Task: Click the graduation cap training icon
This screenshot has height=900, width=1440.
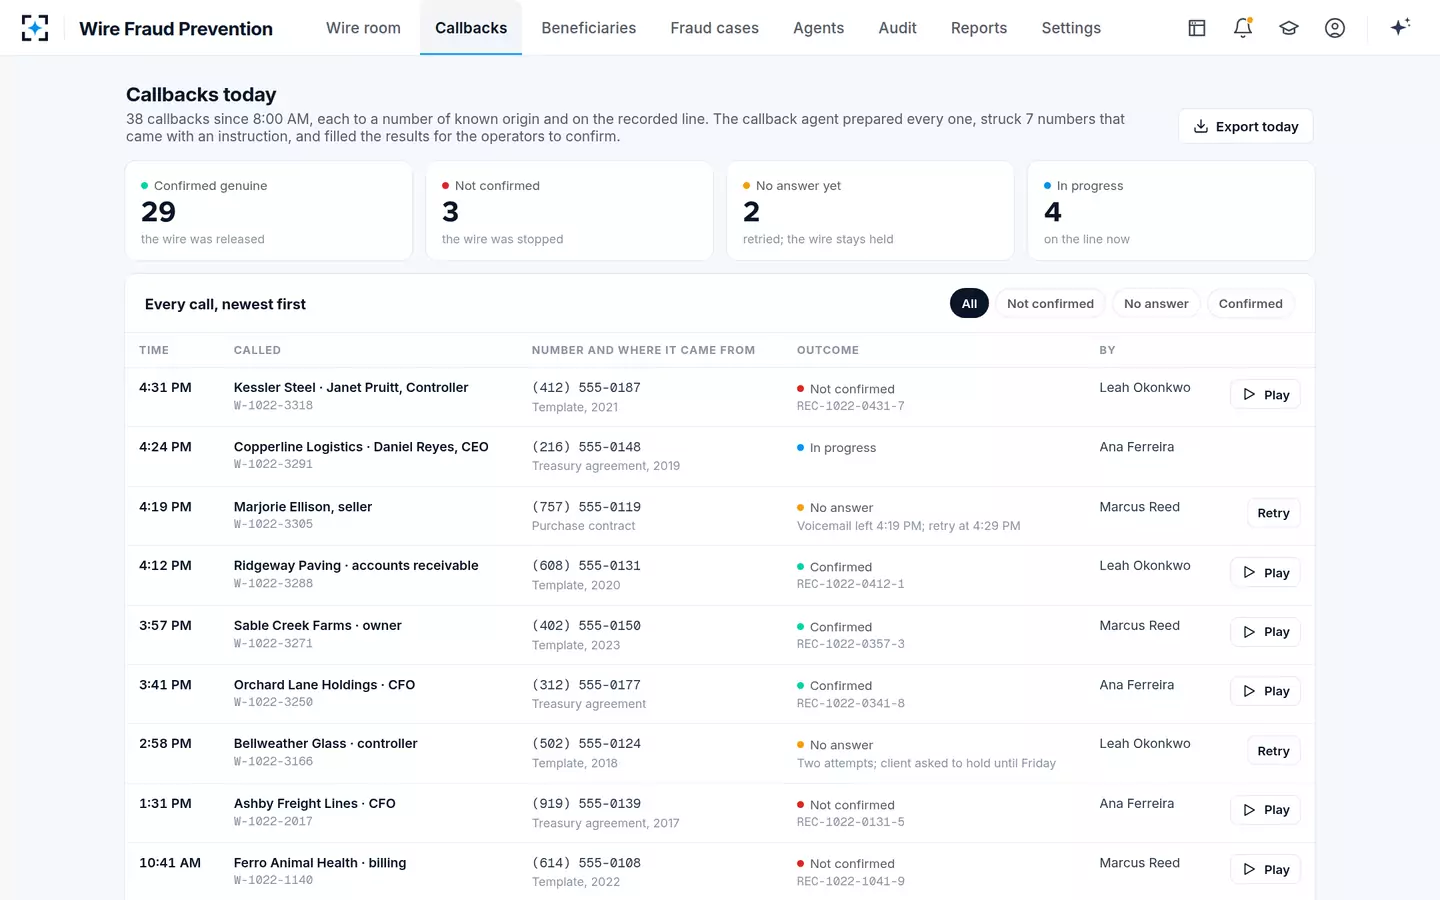Action: [x=1289, y=28]
